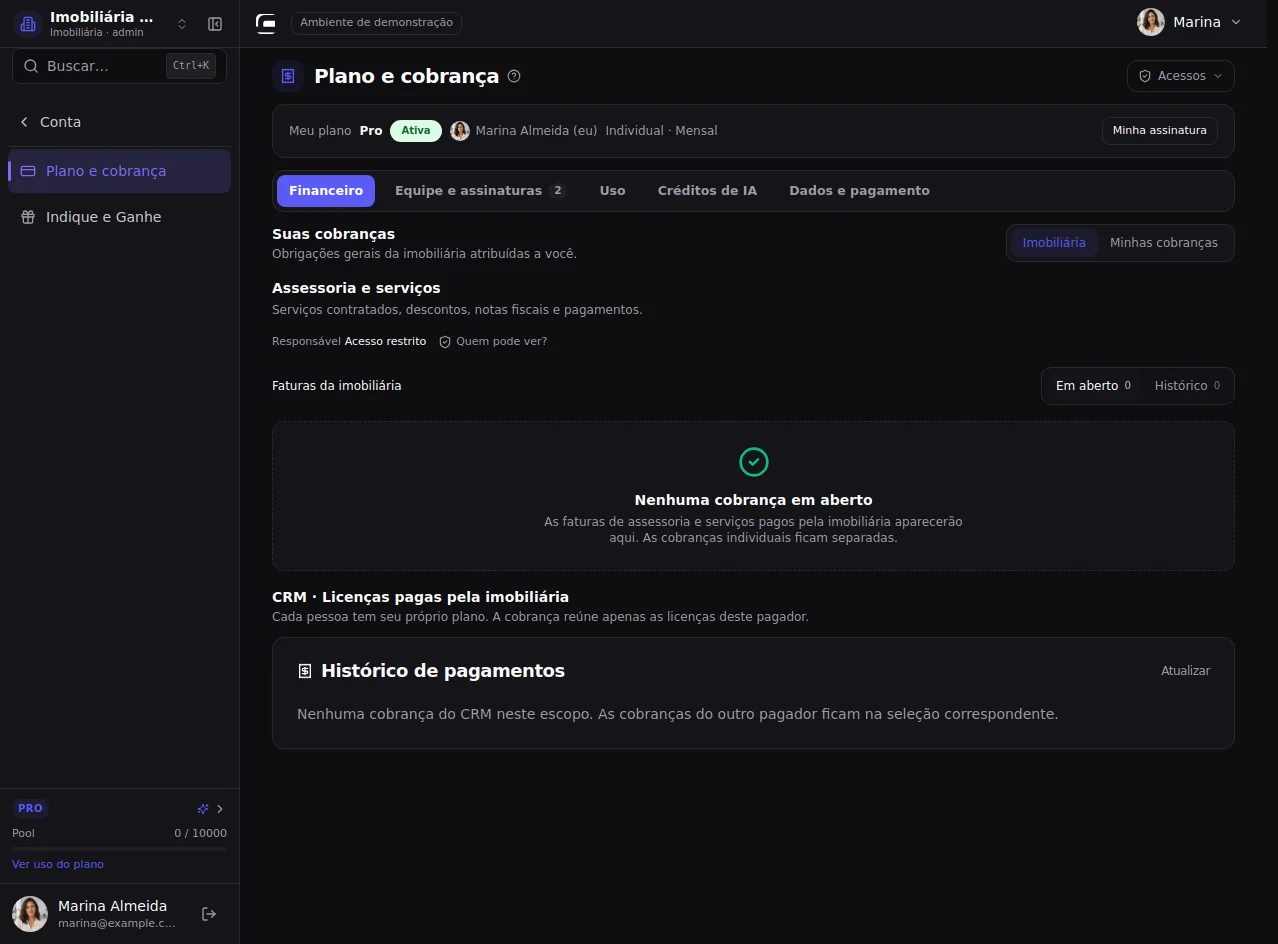Viewport: 1278px width, 944px height.
Task: Click the Ctrl+K shortcut badge
Action: coord(191,66)
